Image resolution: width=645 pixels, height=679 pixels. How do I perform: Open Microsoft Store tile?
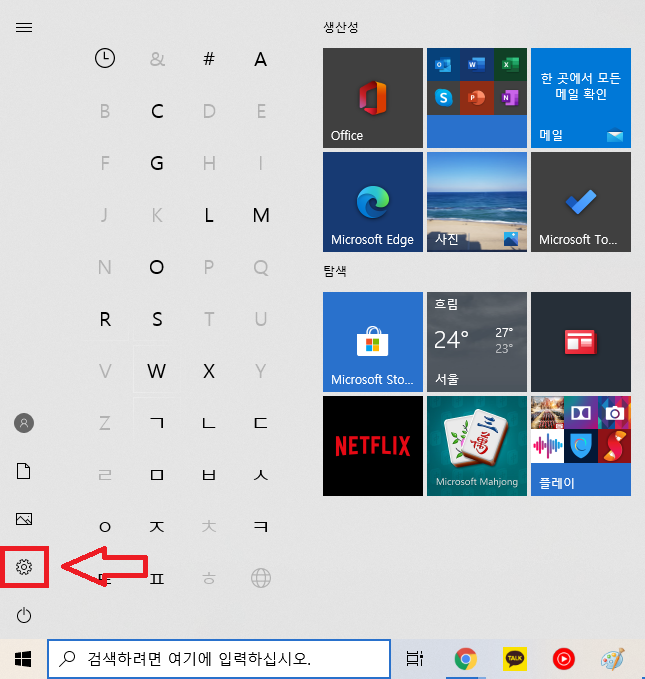(373, 342)
